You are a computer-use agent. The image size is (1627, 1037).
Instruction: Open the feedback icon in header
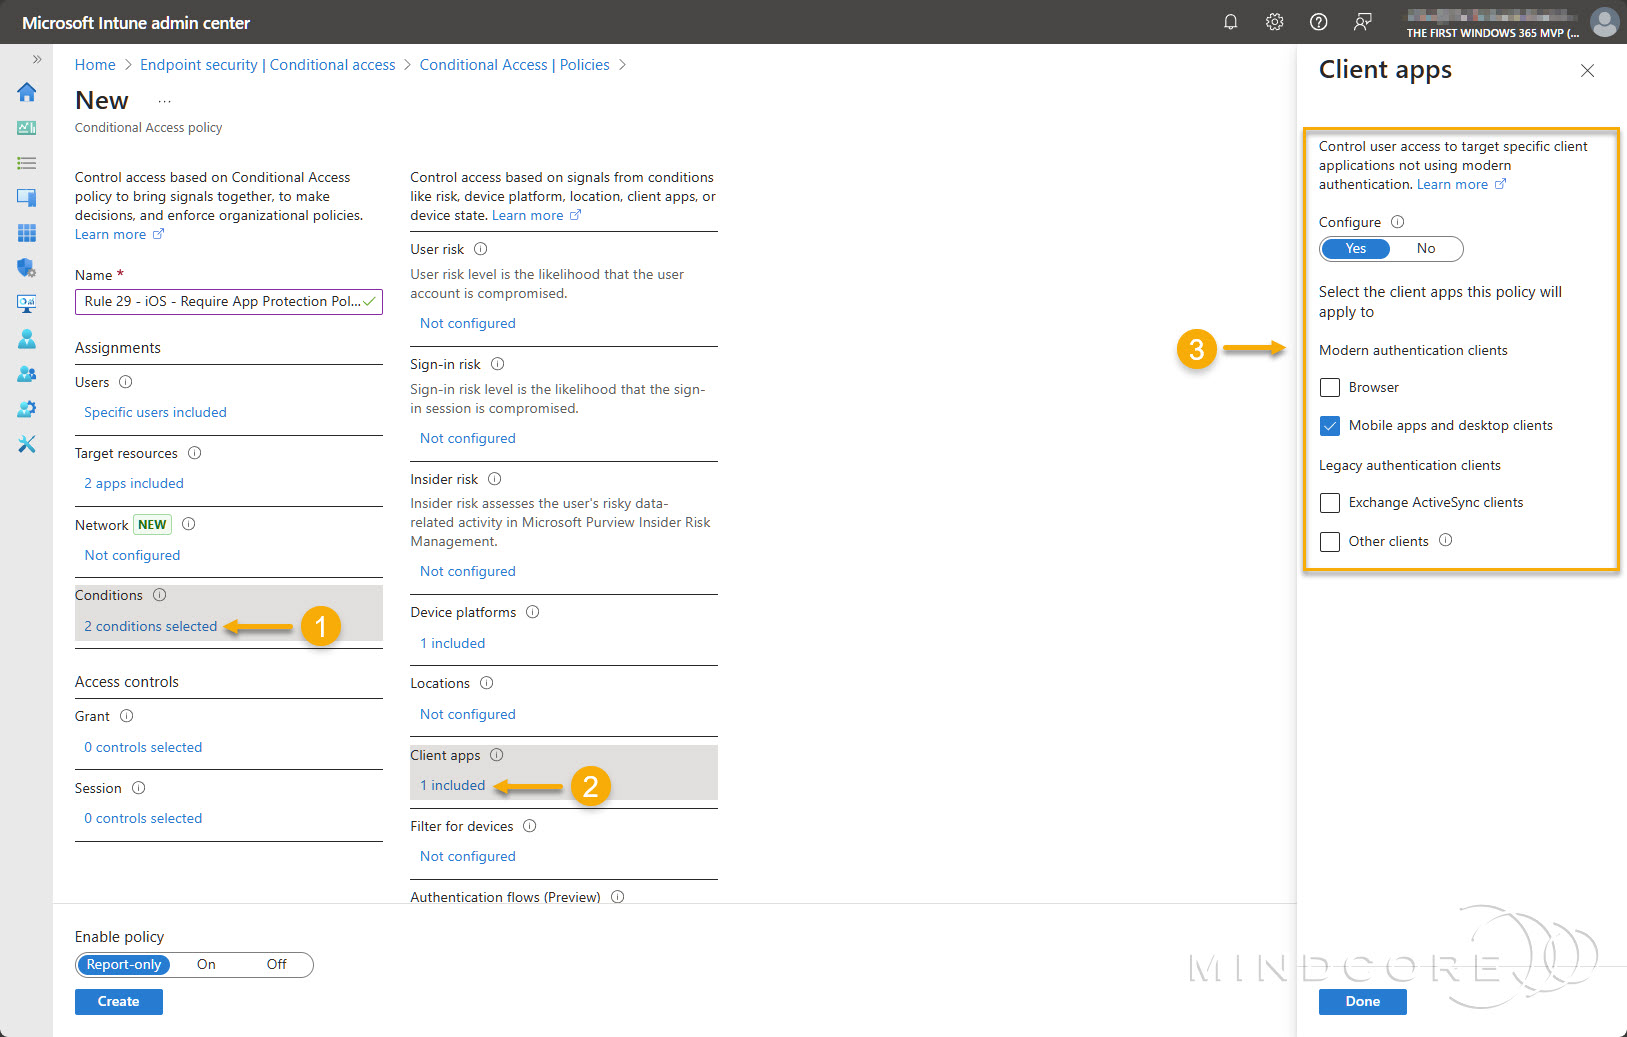[1362, 22]
